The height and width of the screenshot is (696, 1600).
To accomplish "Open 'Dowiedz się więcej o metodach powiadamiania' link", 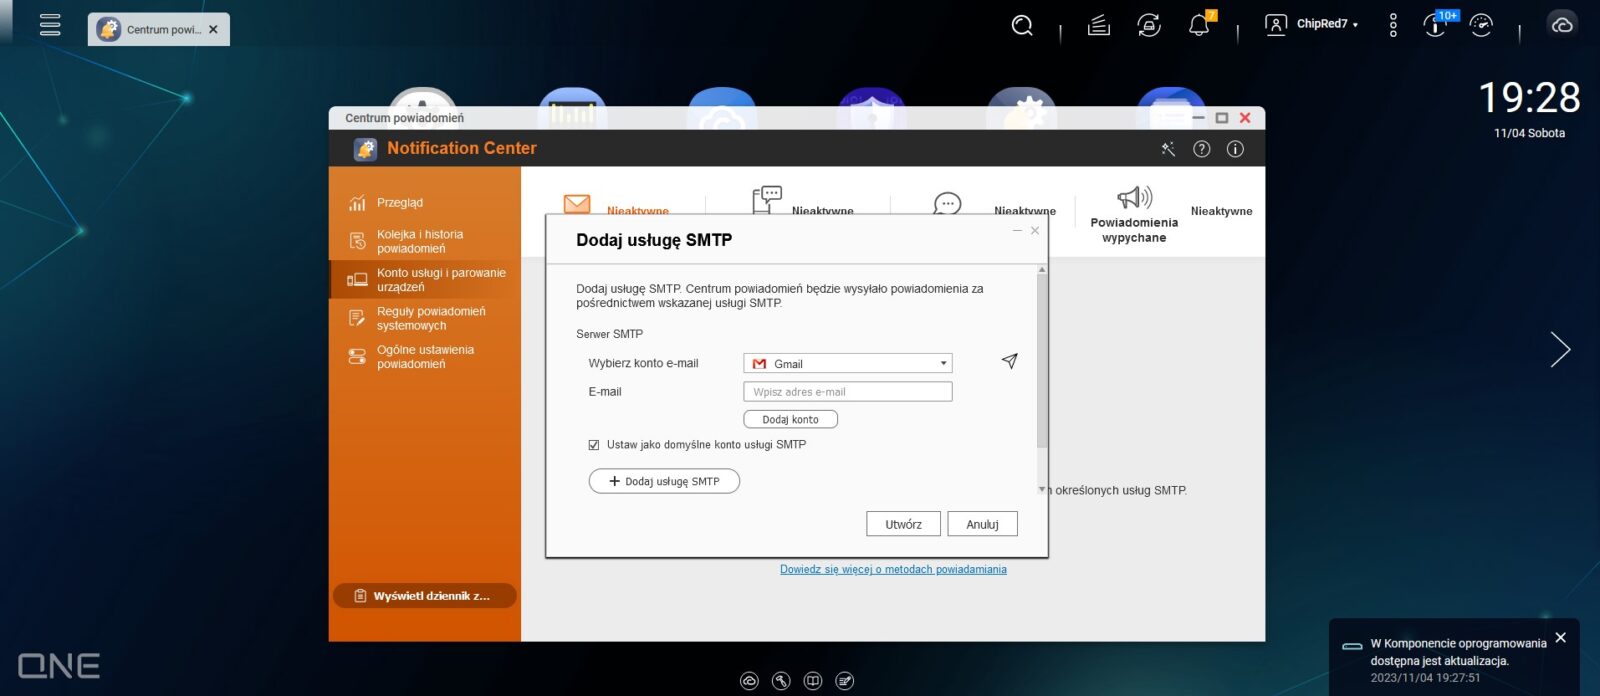I will coord(893,570).
